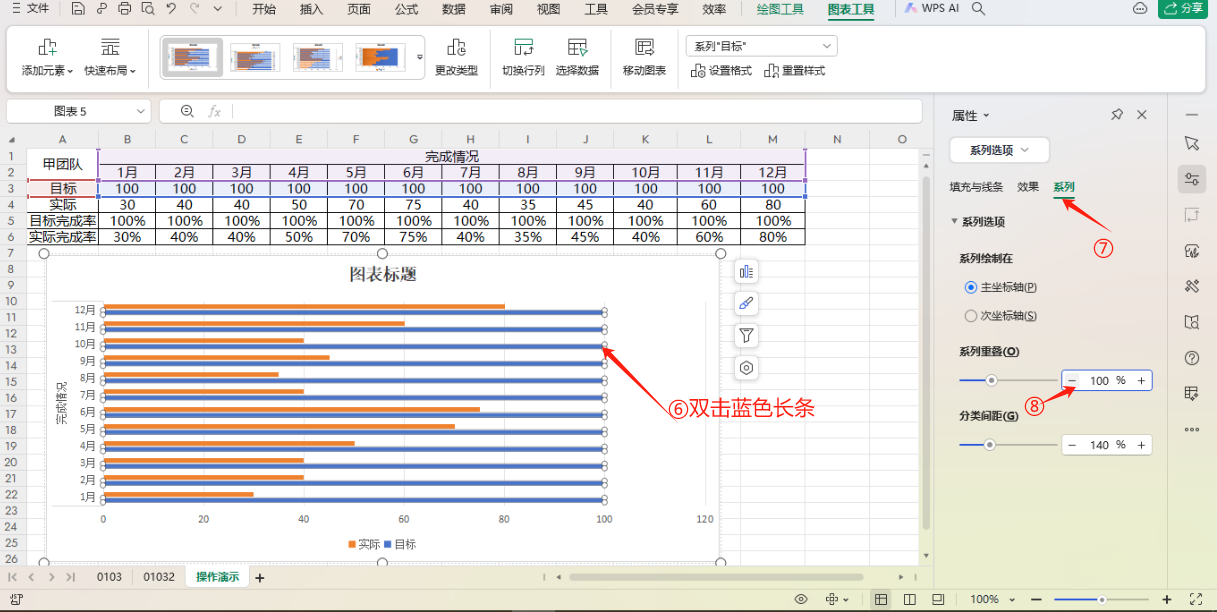Select 主坐标轴 (primary axis) radio button
The width and height of the screenshot is (1217, 612).
[970, 287]
